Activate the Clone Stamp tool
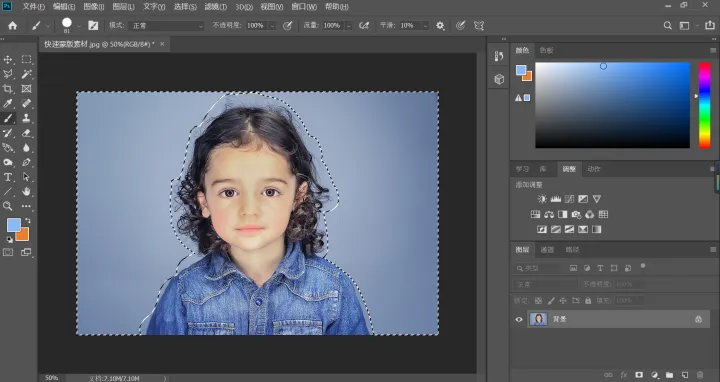The width and height of the screenshot is (720, 382). coord(27,118)
